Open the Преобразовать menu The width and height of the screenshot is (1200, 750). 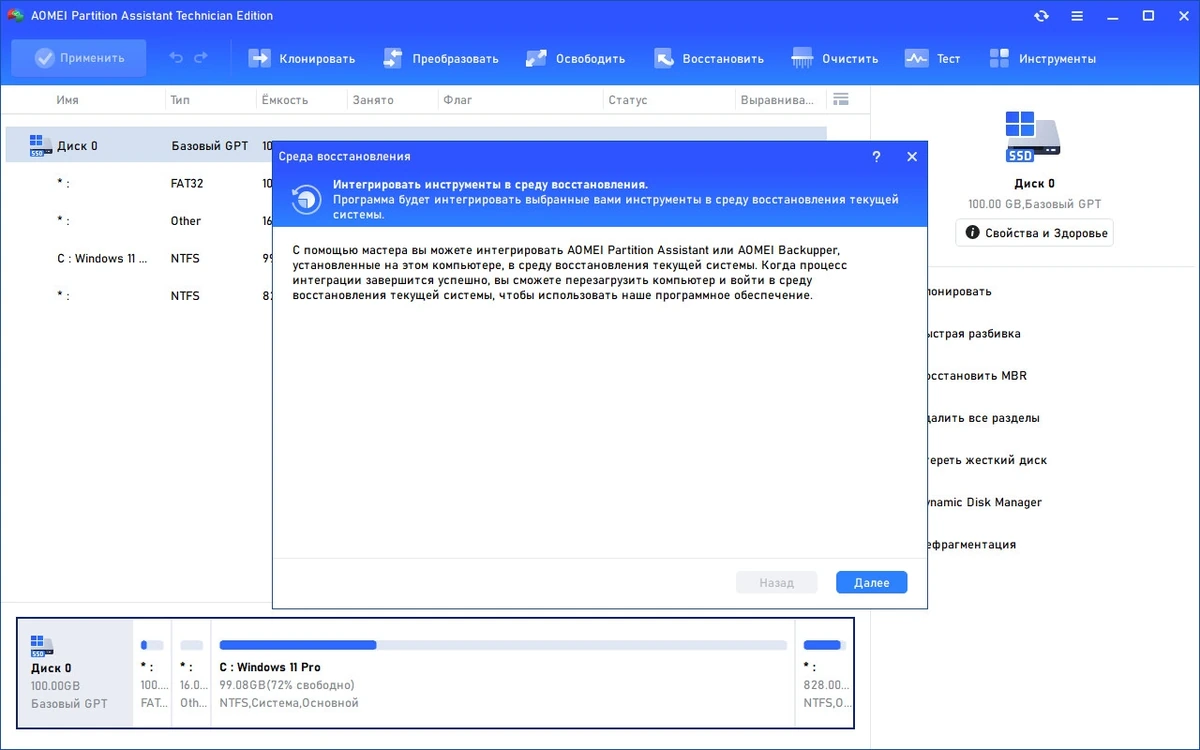(441, 58)
